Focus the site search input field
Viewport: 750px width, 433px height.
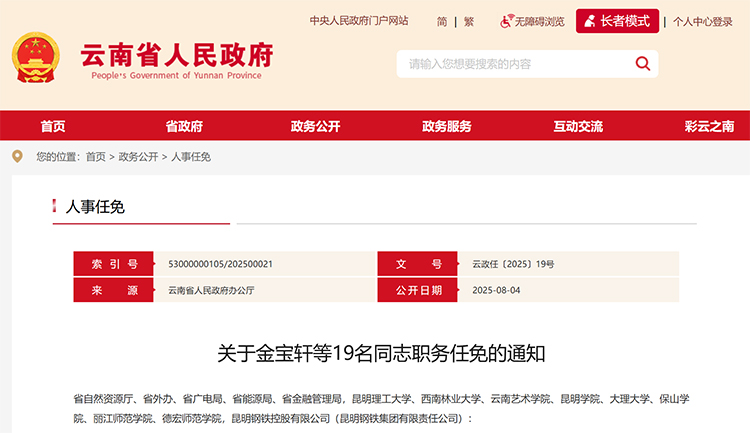[x=510, y=64]
